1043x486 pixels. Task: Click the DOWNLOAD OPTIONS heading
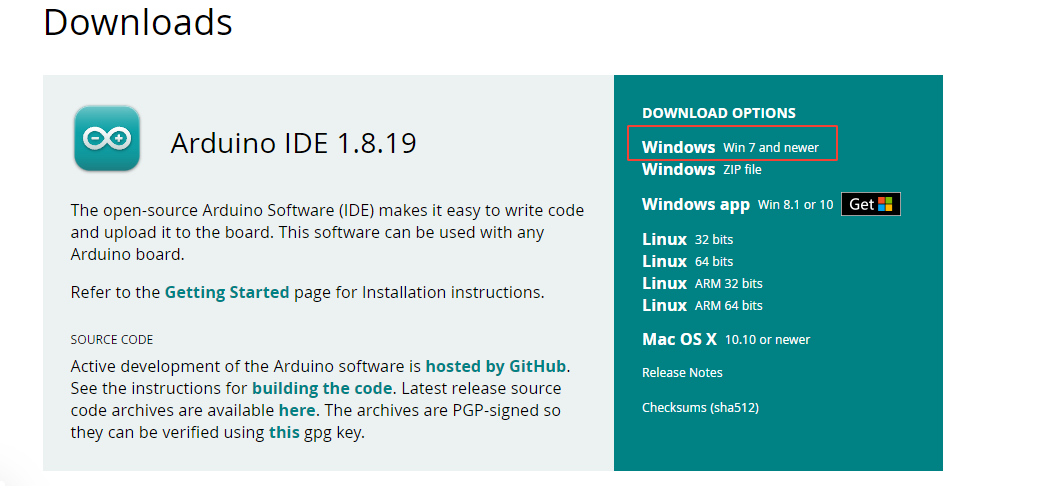pyautogui.click(x=718, y=113)
